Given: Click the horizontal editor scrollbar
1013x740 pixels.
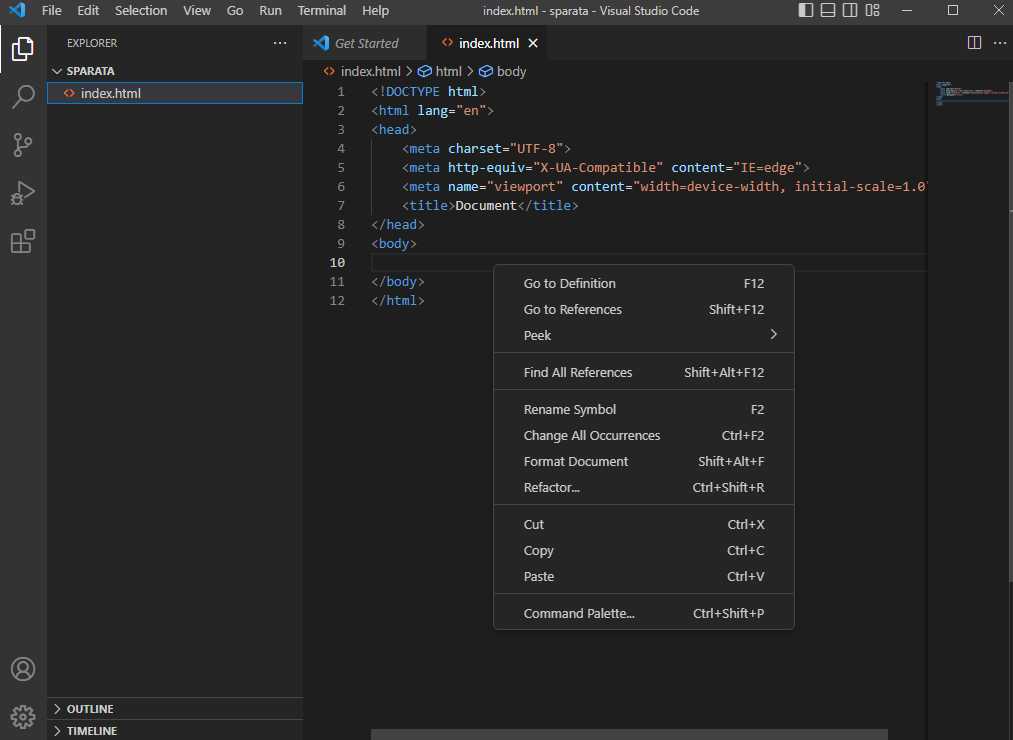Looking at the screenshot, I should 629,735.
